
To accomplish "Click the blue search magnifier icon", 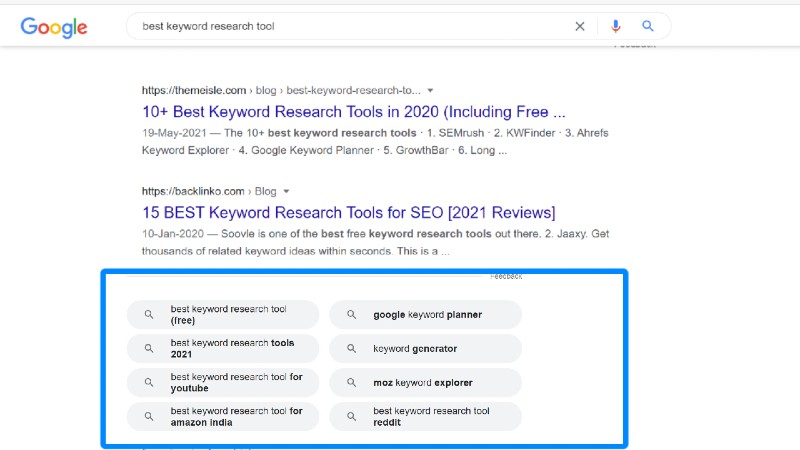I will click(x=648, y=26).
